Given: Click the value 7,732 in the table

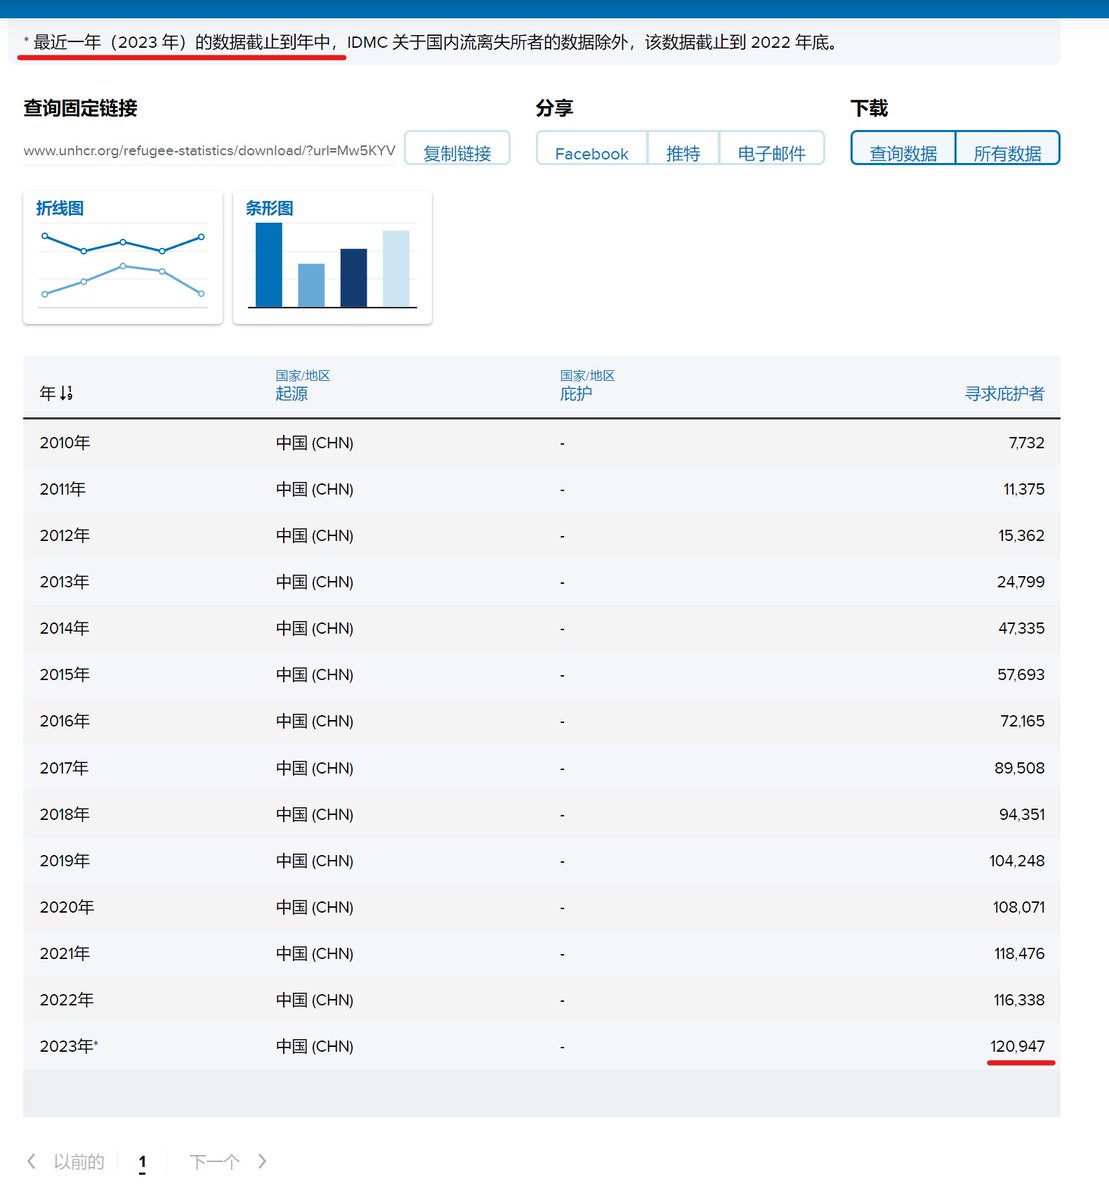Looking at the screenshot, I should coord(1026,442).
